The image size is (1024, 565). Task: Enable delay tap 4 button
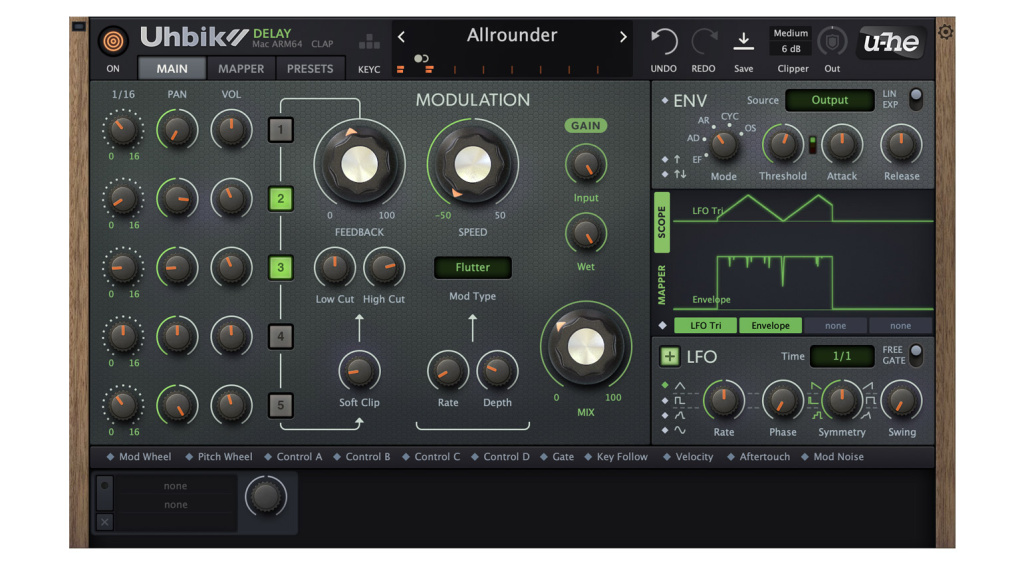pos(281,337)
